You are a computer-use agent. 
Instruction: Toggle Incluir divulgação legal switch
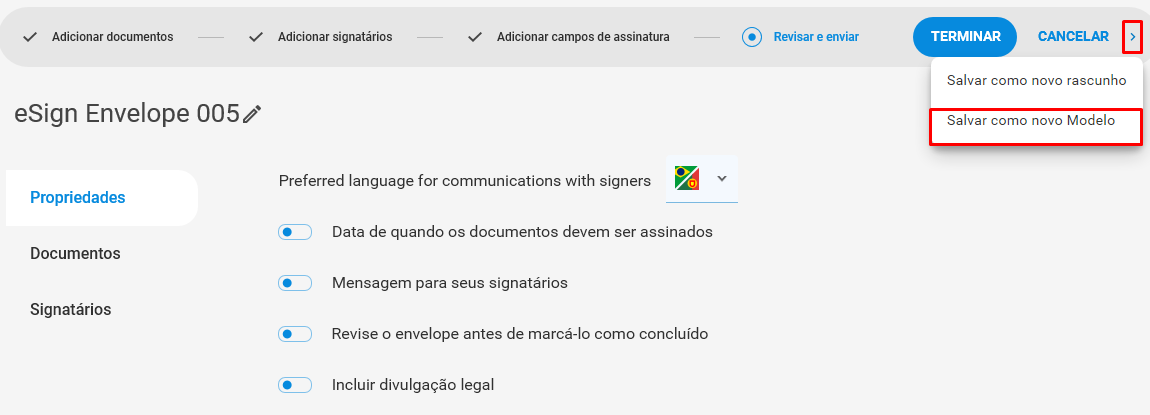(295, 385)
